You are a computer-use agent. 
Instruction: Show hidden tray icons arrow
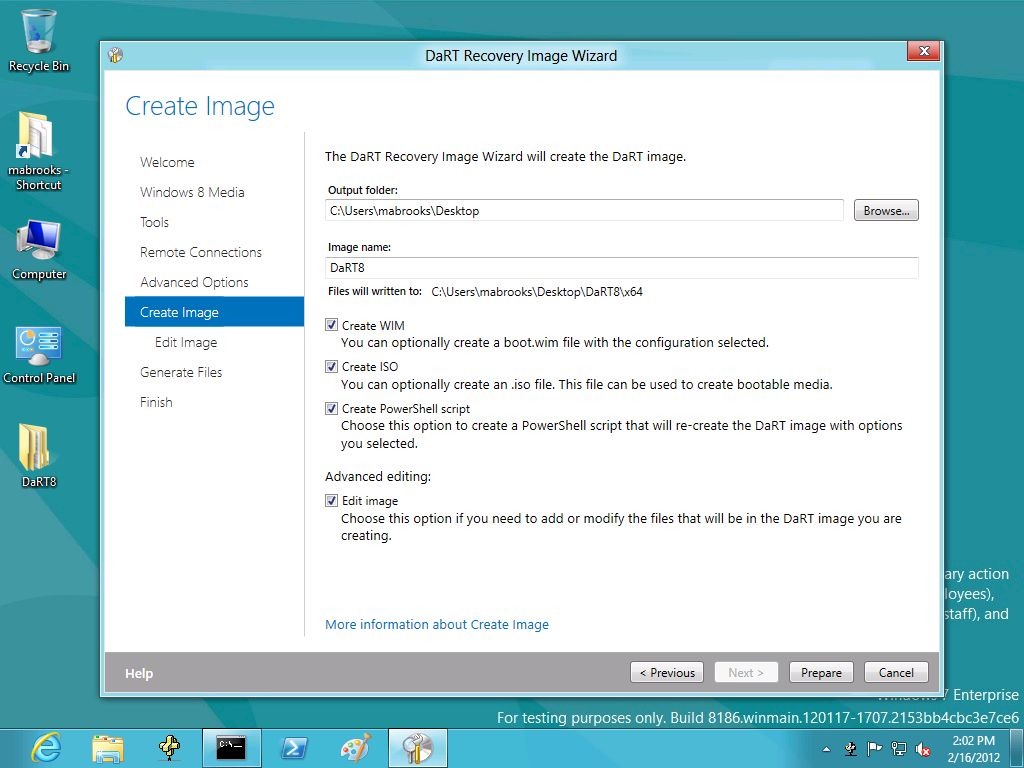coord(826,749)
